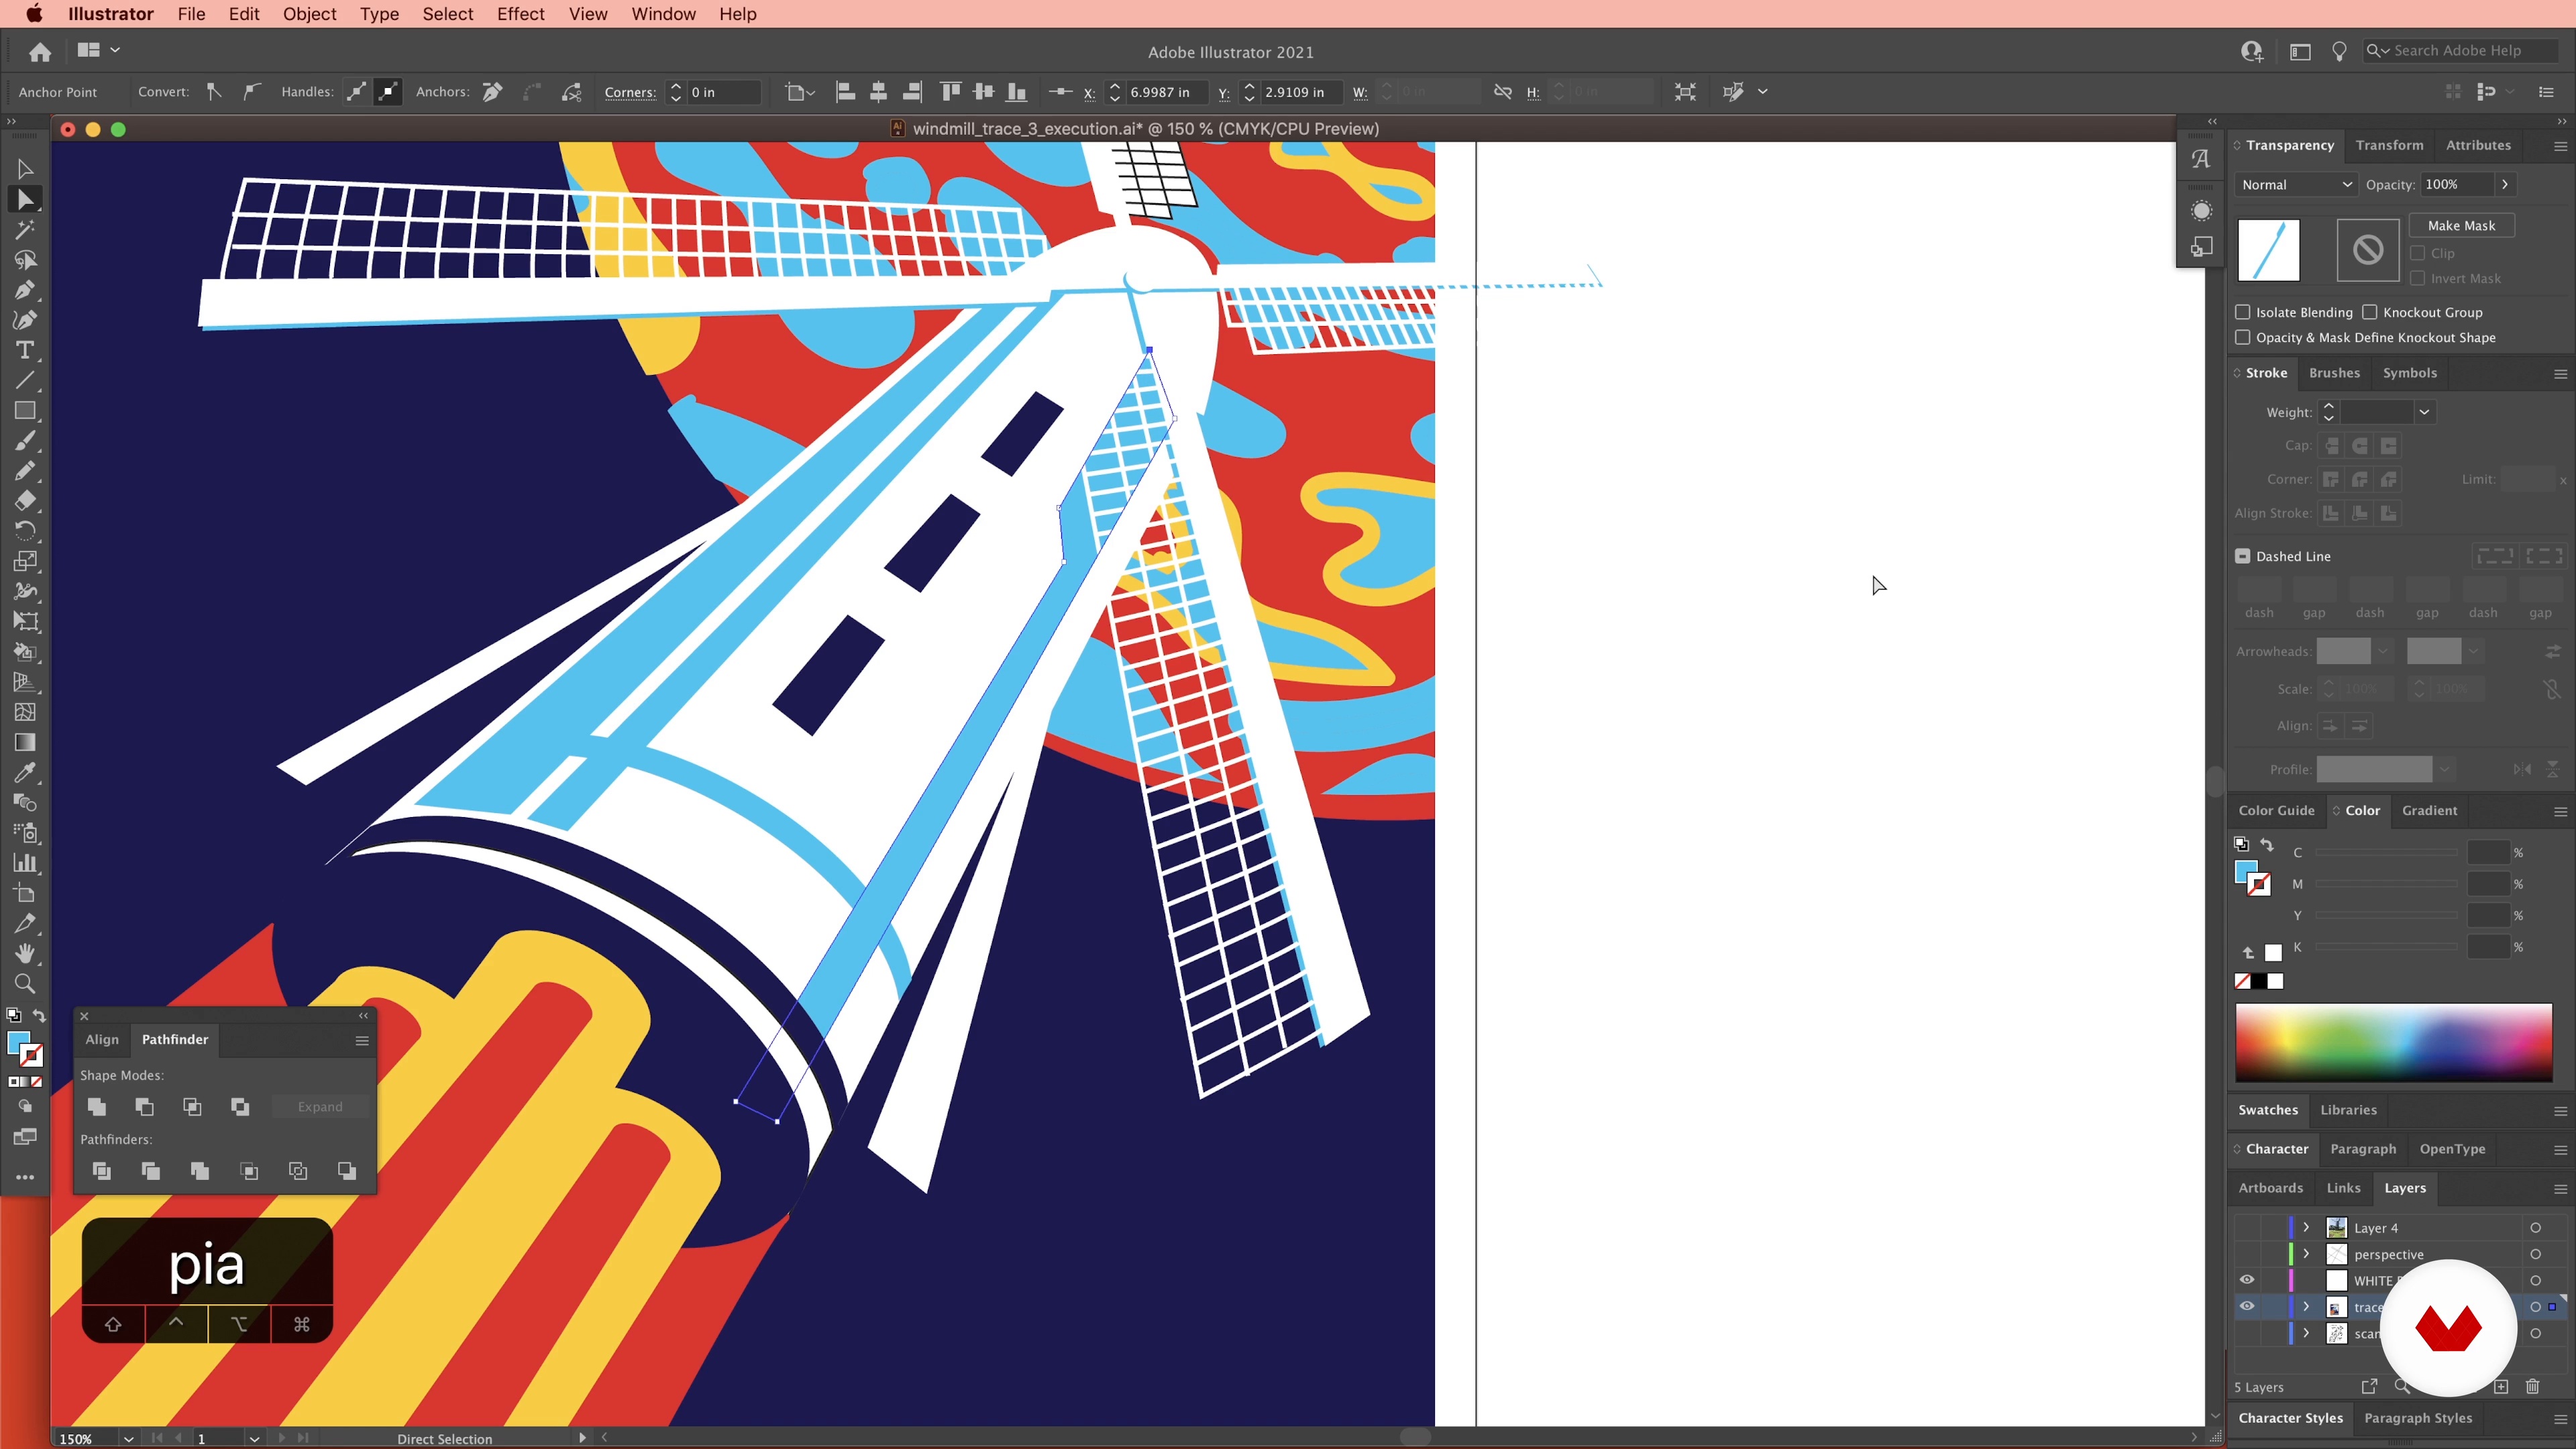Image resolution: width=2576 pixels, height=1449 pixels.
Task: Select the Eyedropper tool
Action: (25, 772)
